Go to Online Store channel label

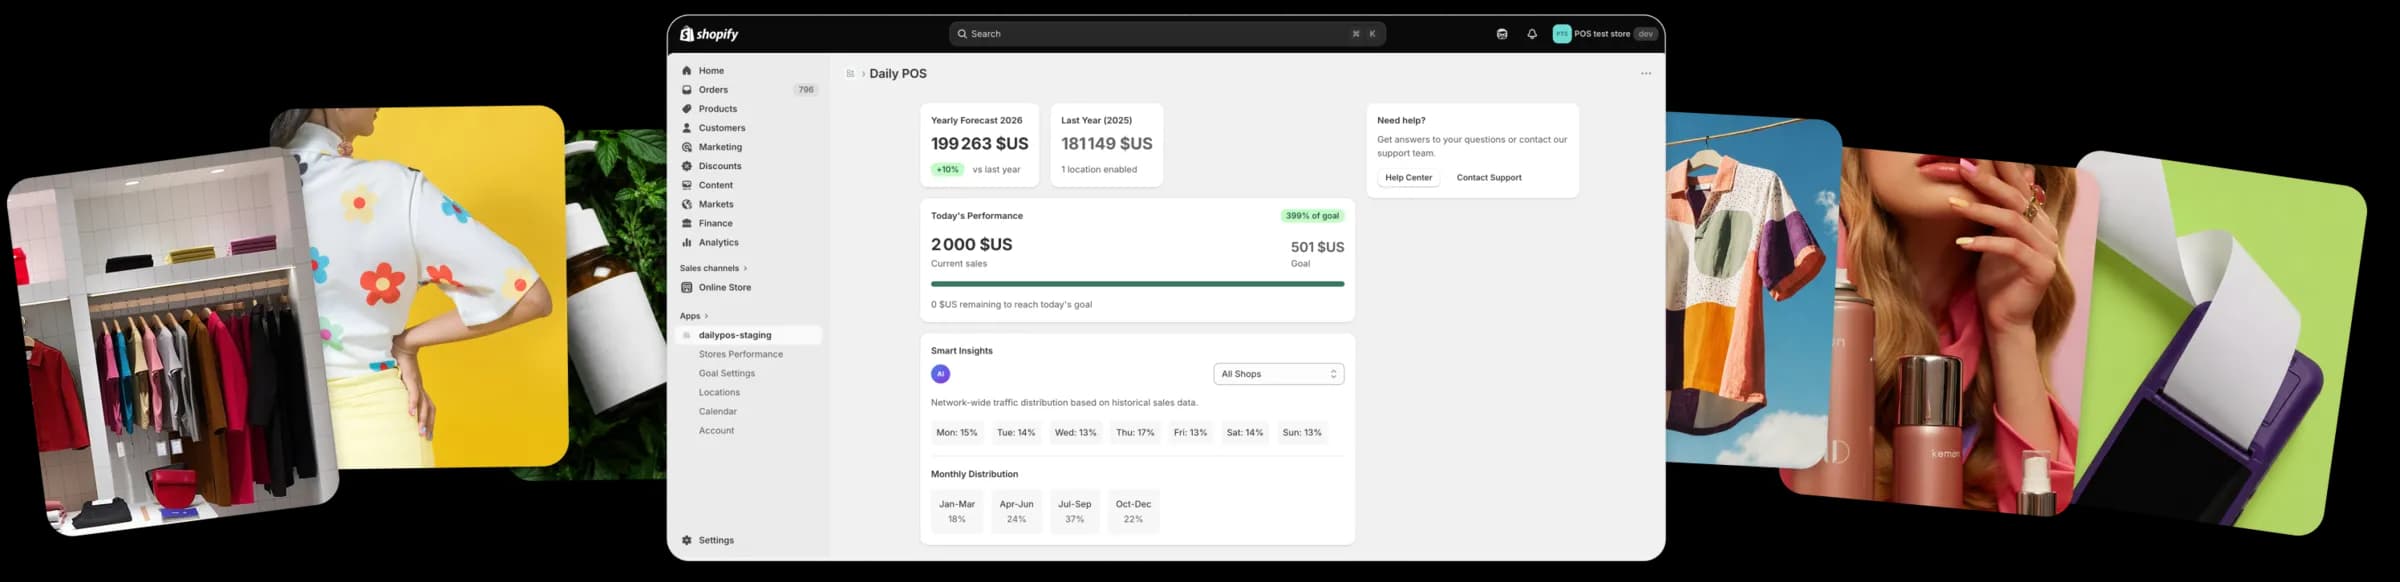(x=725, y=287)
